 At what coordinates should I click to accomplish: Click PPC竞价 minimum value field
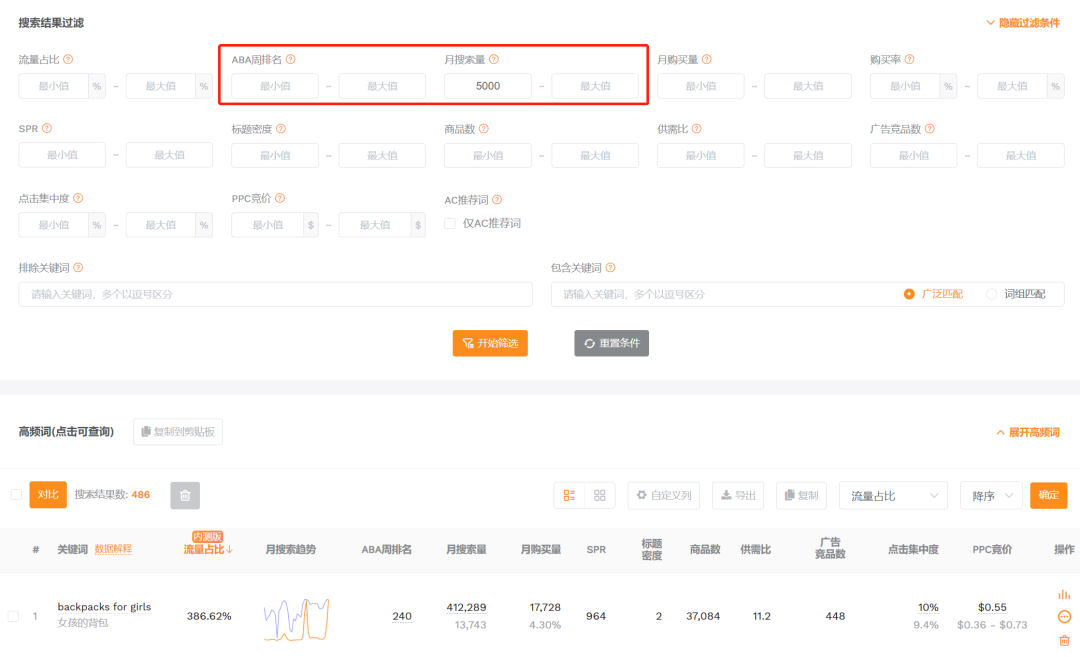click(x=267, y=225)
